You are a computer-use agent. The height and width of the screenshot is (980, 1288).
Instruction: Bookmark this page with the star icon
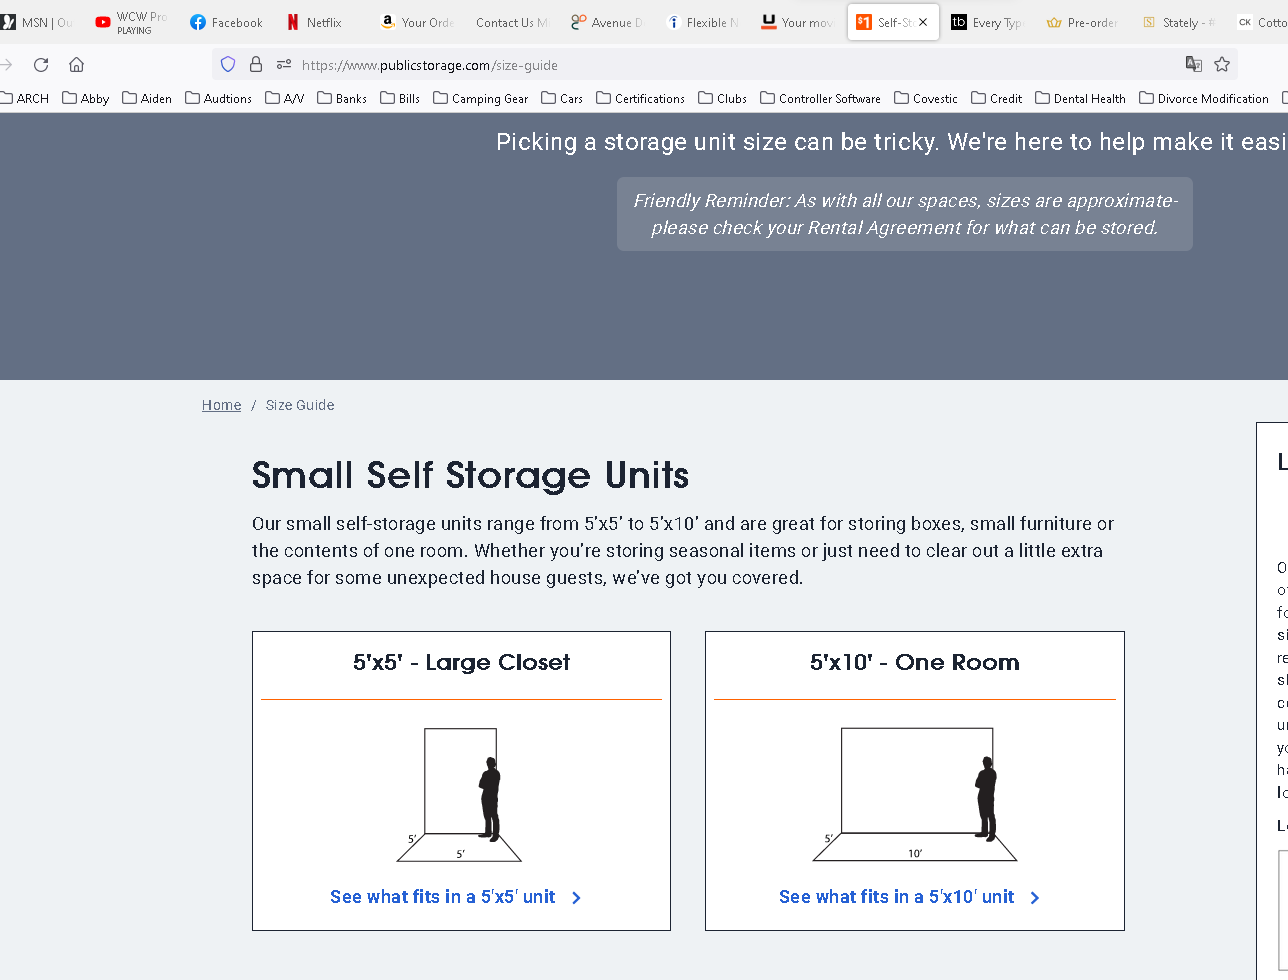click(x=1222, y=65)
